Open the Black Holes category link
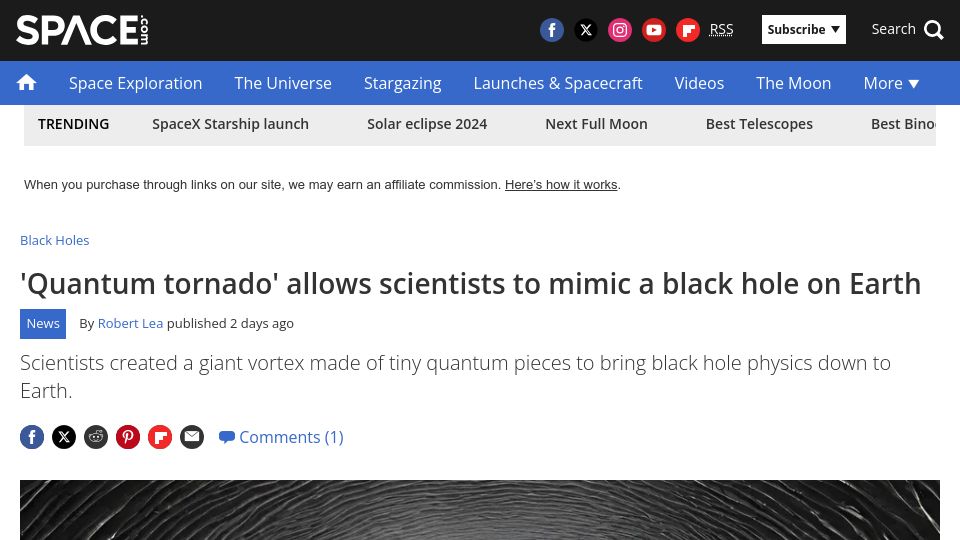The width and height of the screenshot is (960, 540). point(54,240)
